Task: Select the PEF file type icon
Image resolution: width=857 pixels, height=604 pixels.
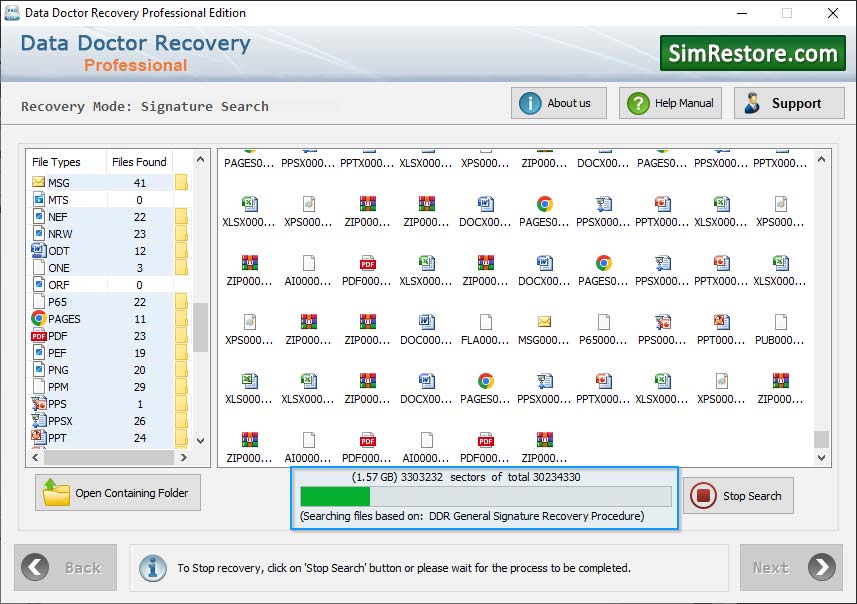Action: (x=38, y=353)
